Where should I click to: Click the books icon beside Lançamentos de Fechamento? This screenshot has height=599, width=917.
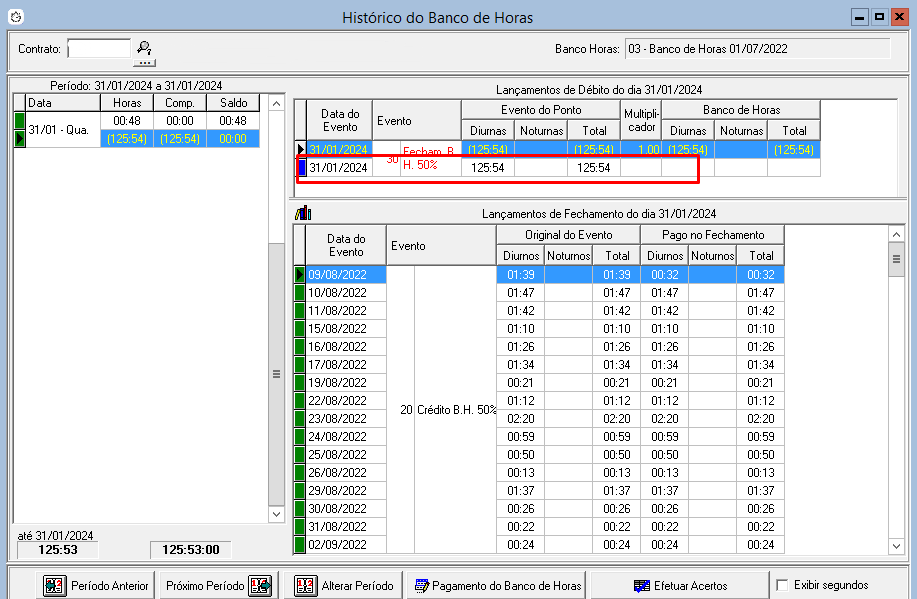(302, 213)
